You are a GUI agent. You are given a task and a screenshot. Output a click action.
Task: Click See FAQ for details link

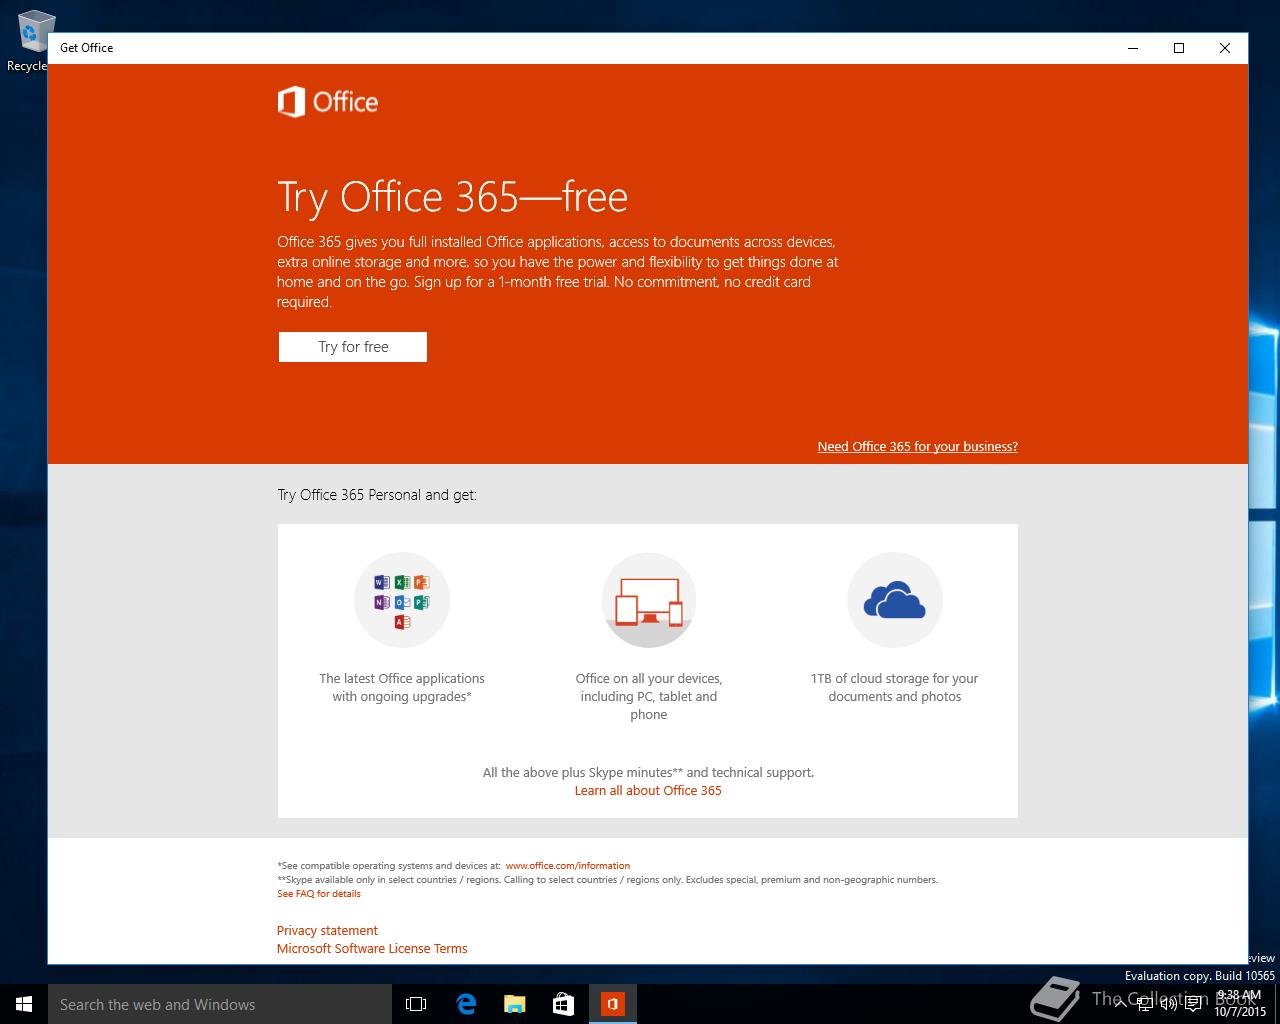coord(319,894)
